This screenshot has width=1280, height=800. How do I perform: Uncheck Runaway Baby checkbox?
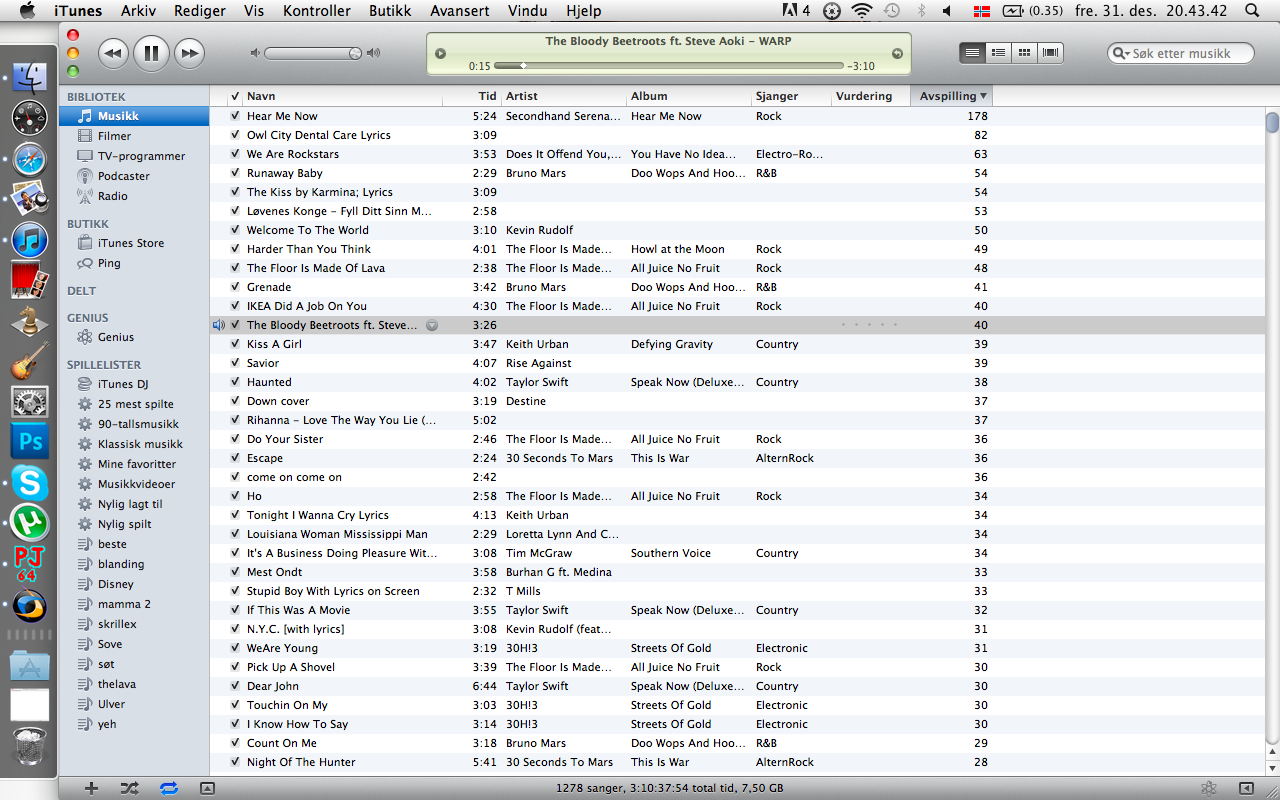235,173
